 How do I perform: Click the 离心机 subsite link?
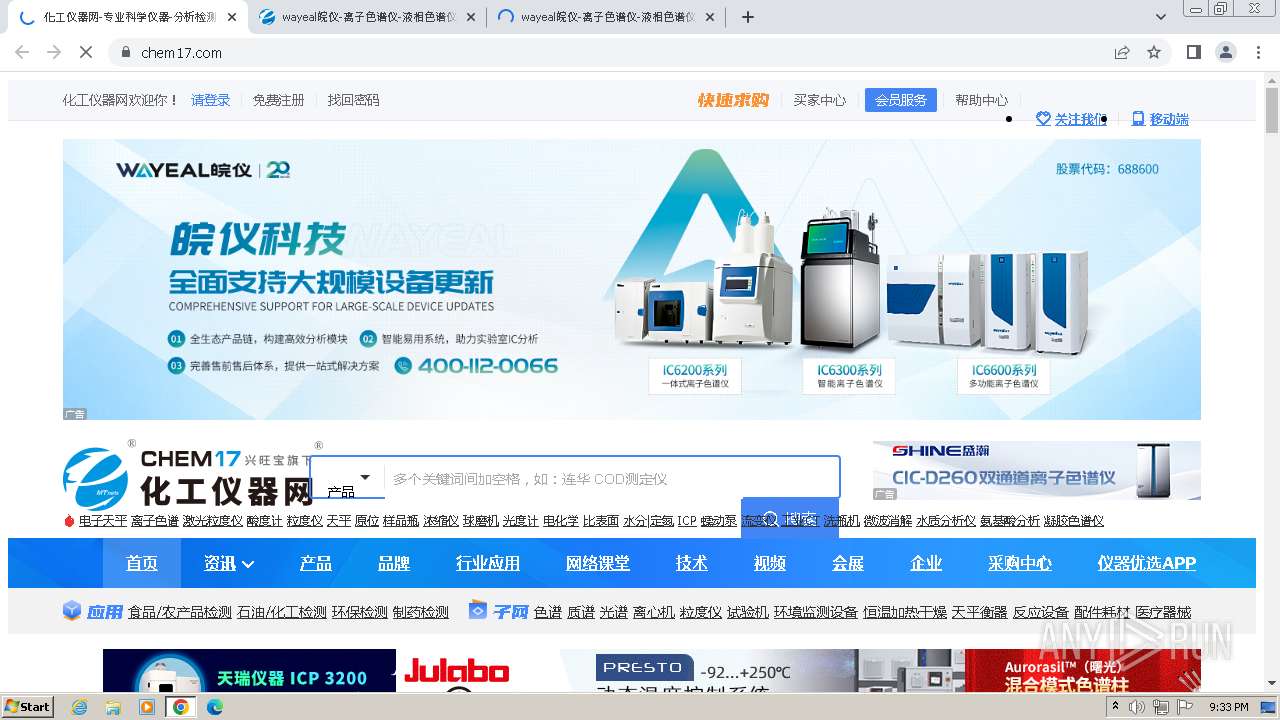tap(655, 612)
